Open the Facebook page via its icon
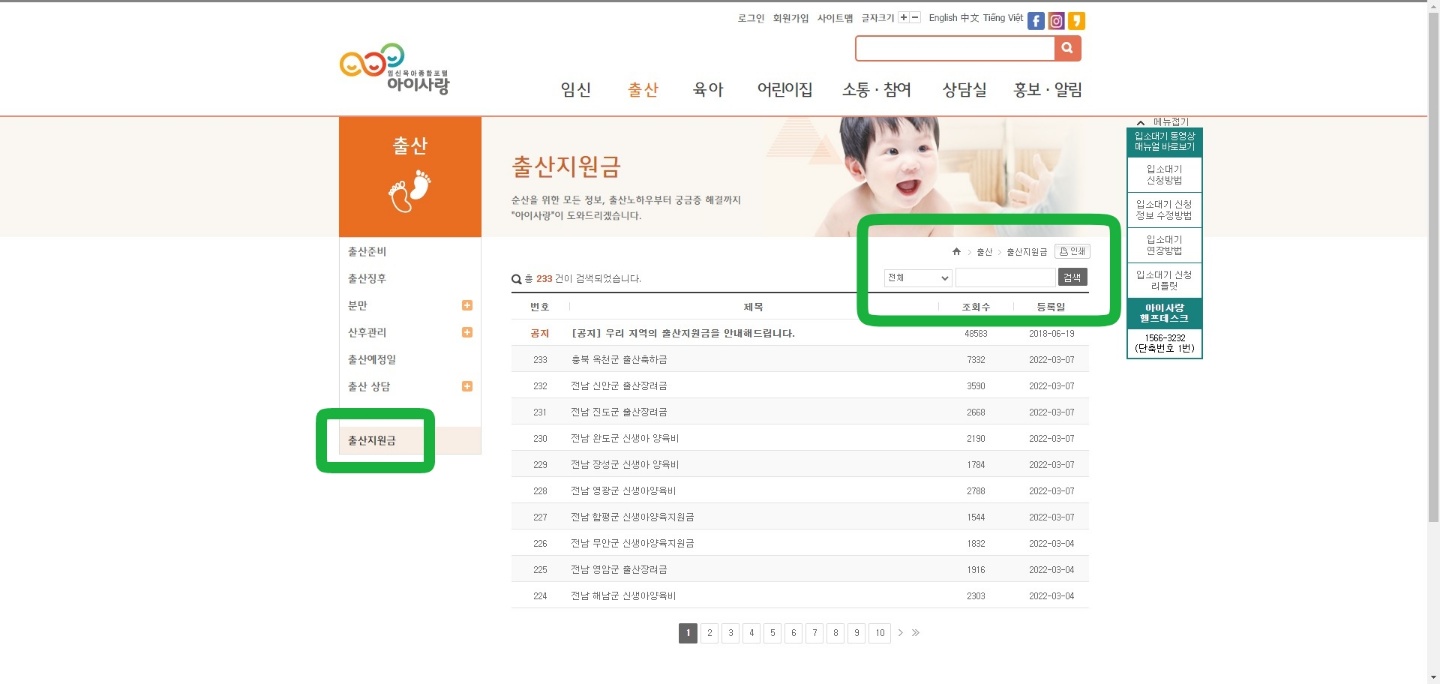Viewport: 1440px width, 684px height. coord(1036,20)
